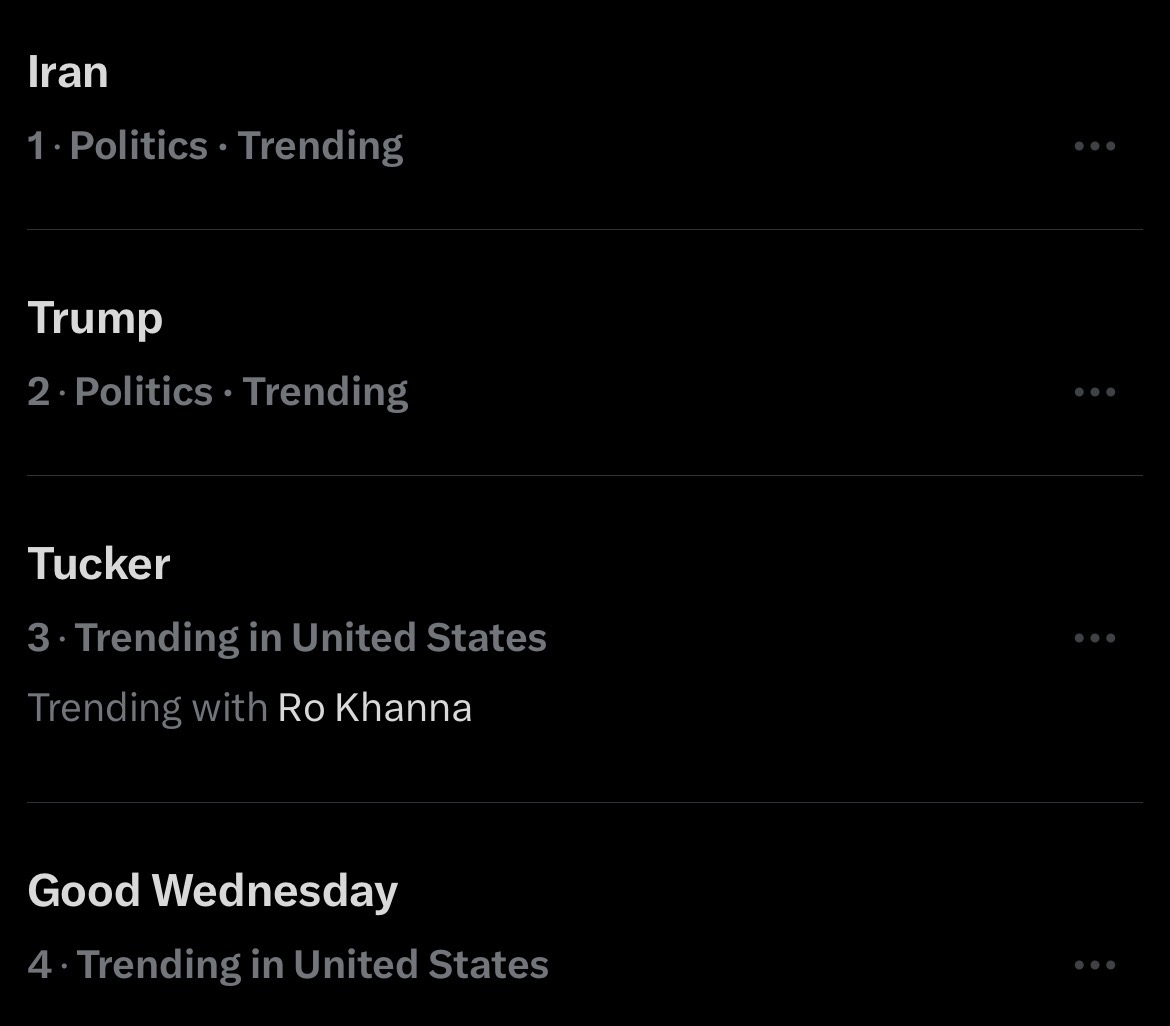
Task: Open the Good Wednesday trend
Action: [212, 890]
